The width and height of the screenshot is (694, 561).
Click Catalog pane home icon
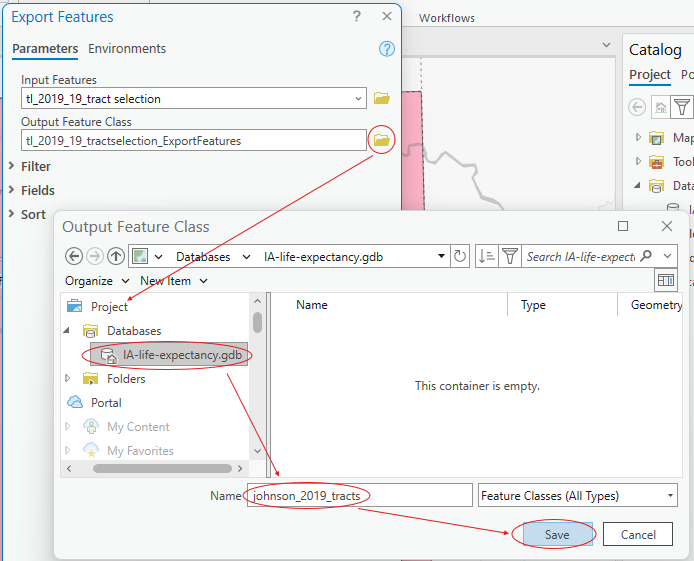click(660, 107)
